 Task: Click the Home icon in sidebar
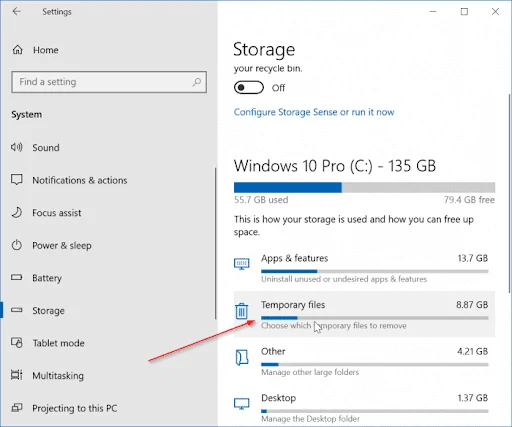coord(17,50)
